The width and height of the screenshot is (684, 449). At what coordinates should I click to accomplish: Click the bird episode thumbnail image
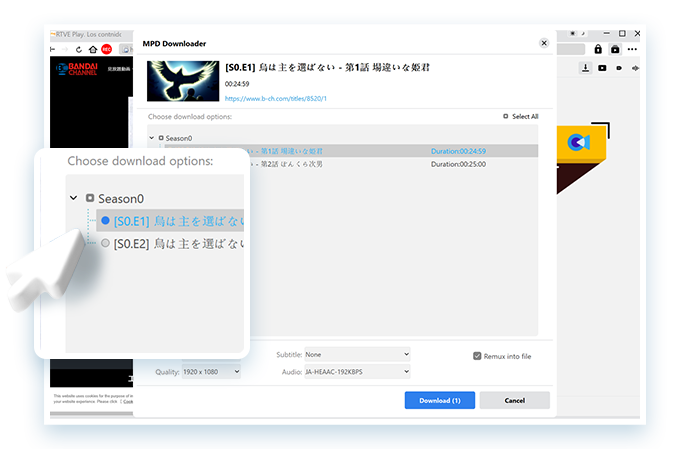pyautogui.click(x=183, y=81)
